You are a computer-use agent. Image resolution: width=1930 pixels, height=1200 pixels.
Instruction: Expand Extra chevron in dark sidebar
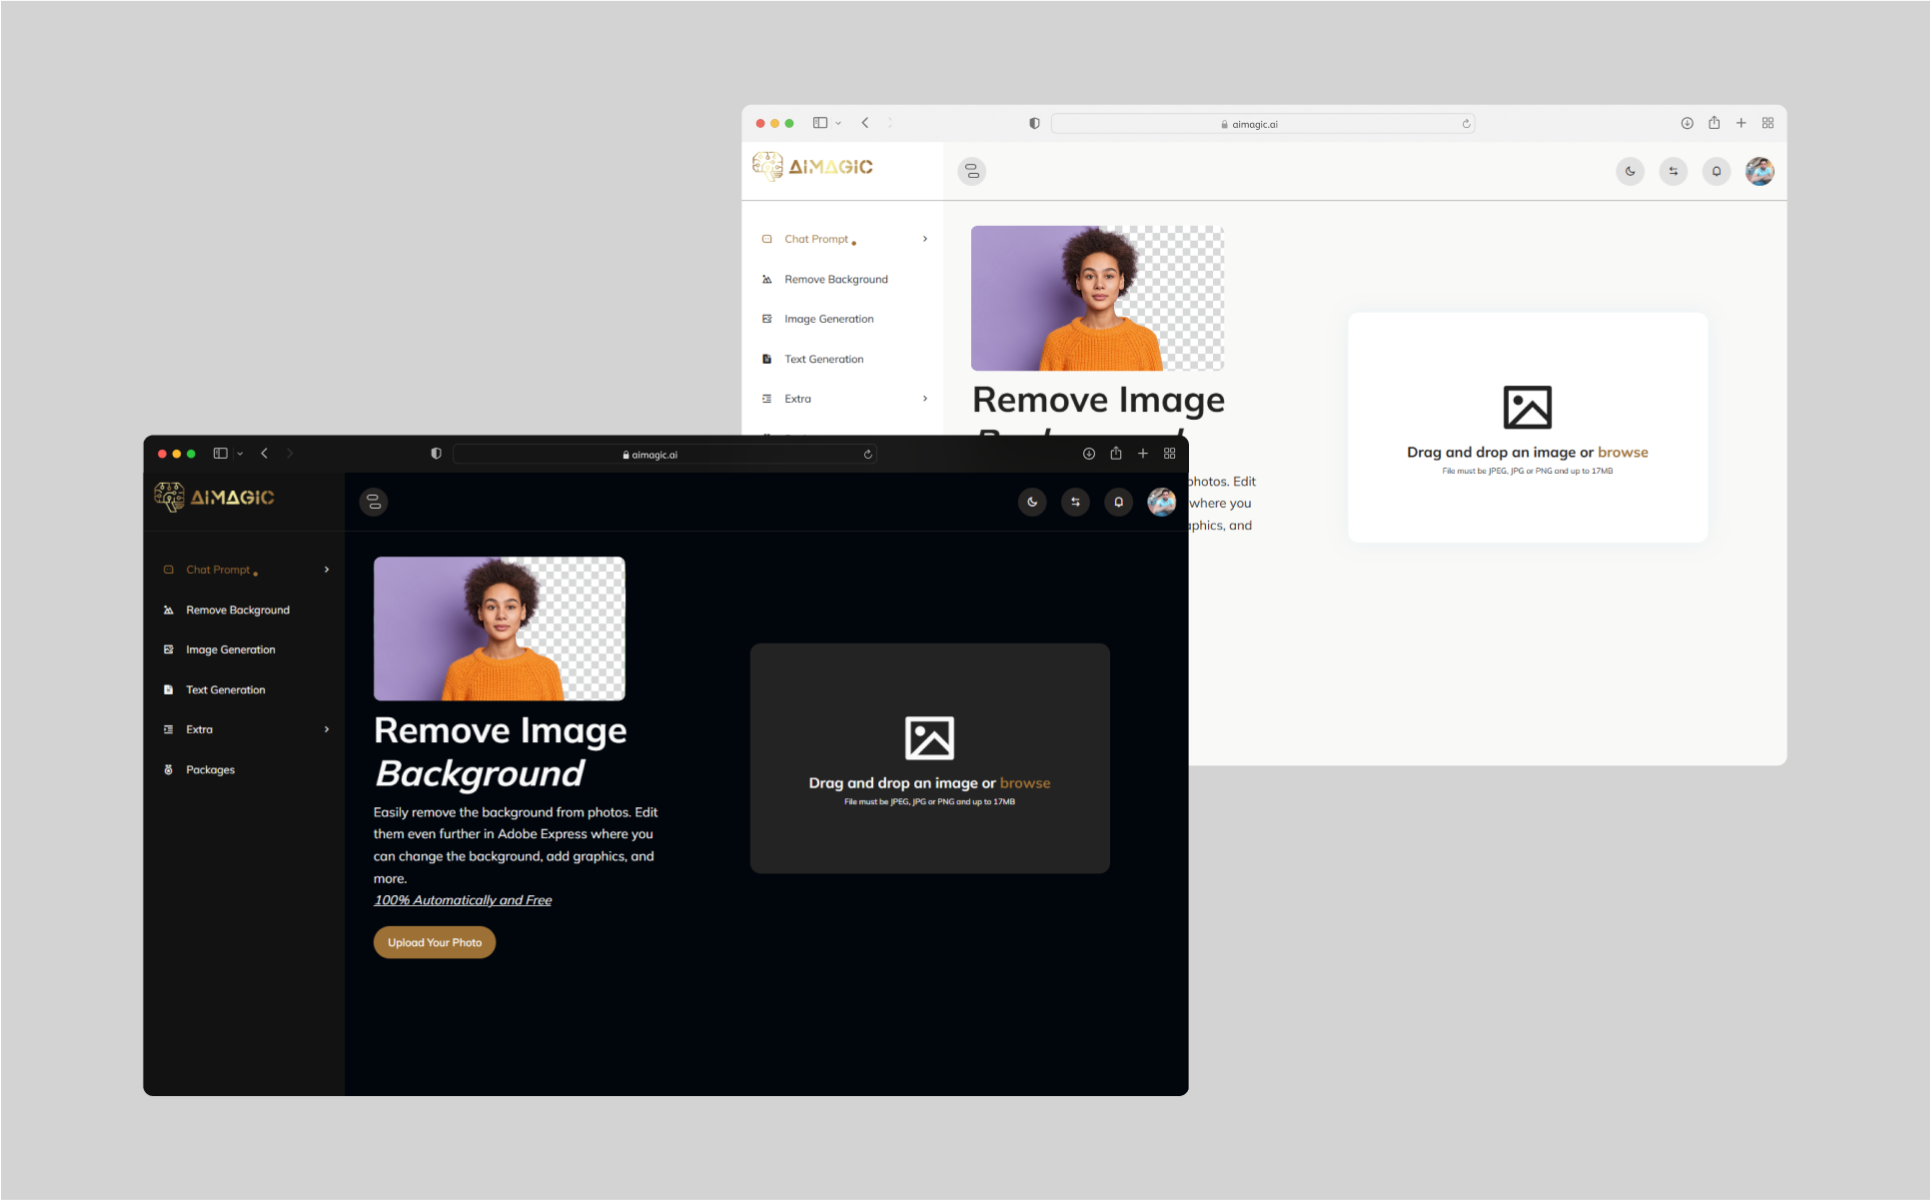(327, 730)
